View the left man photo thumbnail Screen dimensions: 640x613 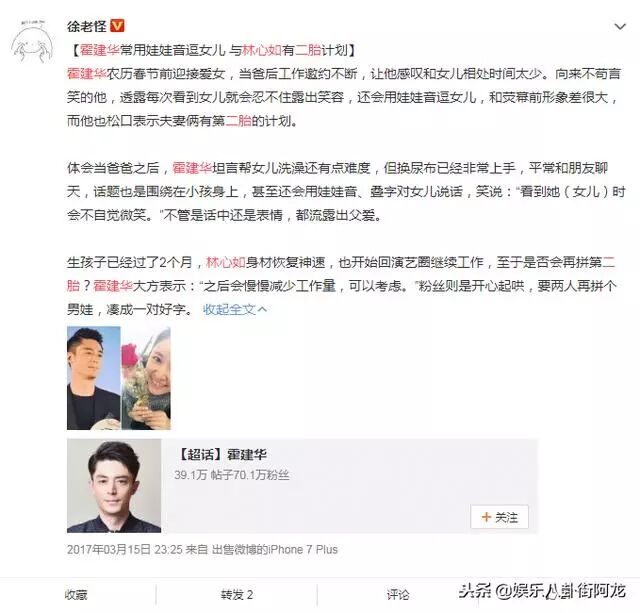[x=93, y=378]
